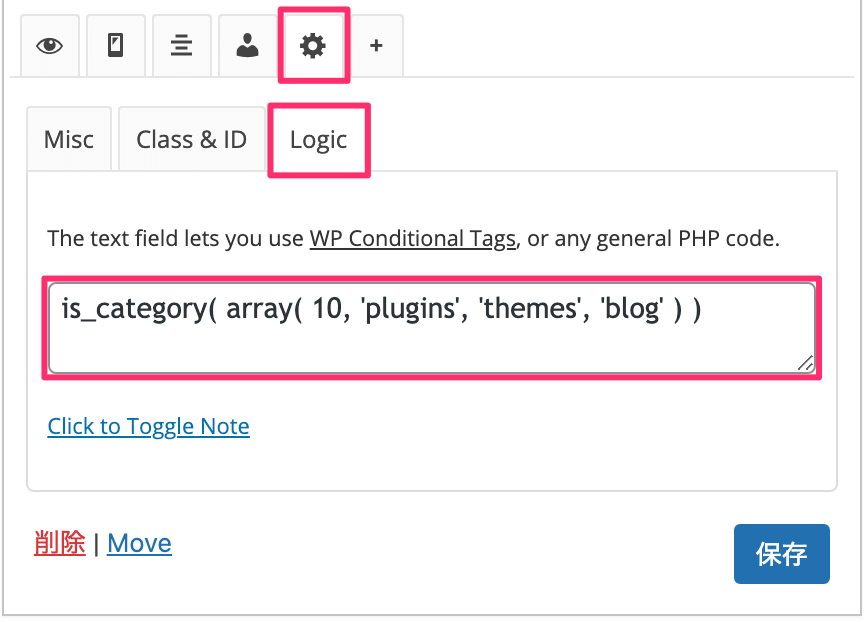Image resolution: width=864 pixels, height=622 pixels.
Task: Select the Logic tab
Action: pos(318,140)
